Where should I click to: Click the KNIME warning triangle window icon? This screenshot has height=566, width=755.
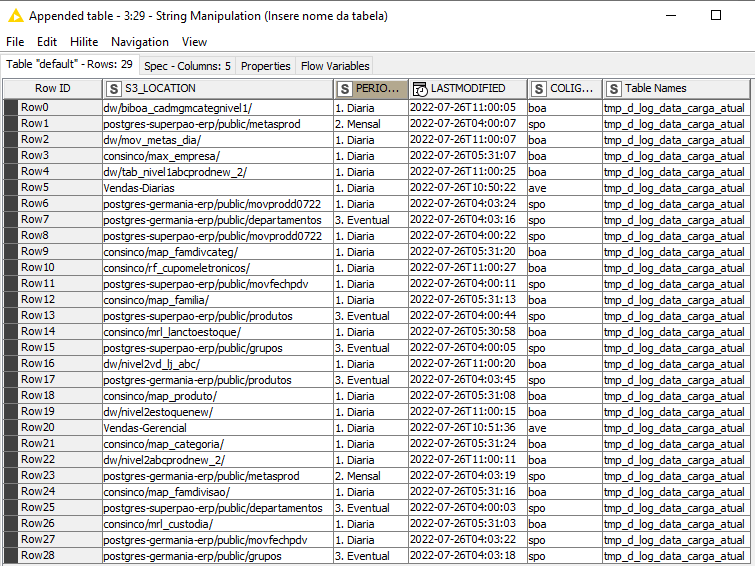click(x=15, y=16)
